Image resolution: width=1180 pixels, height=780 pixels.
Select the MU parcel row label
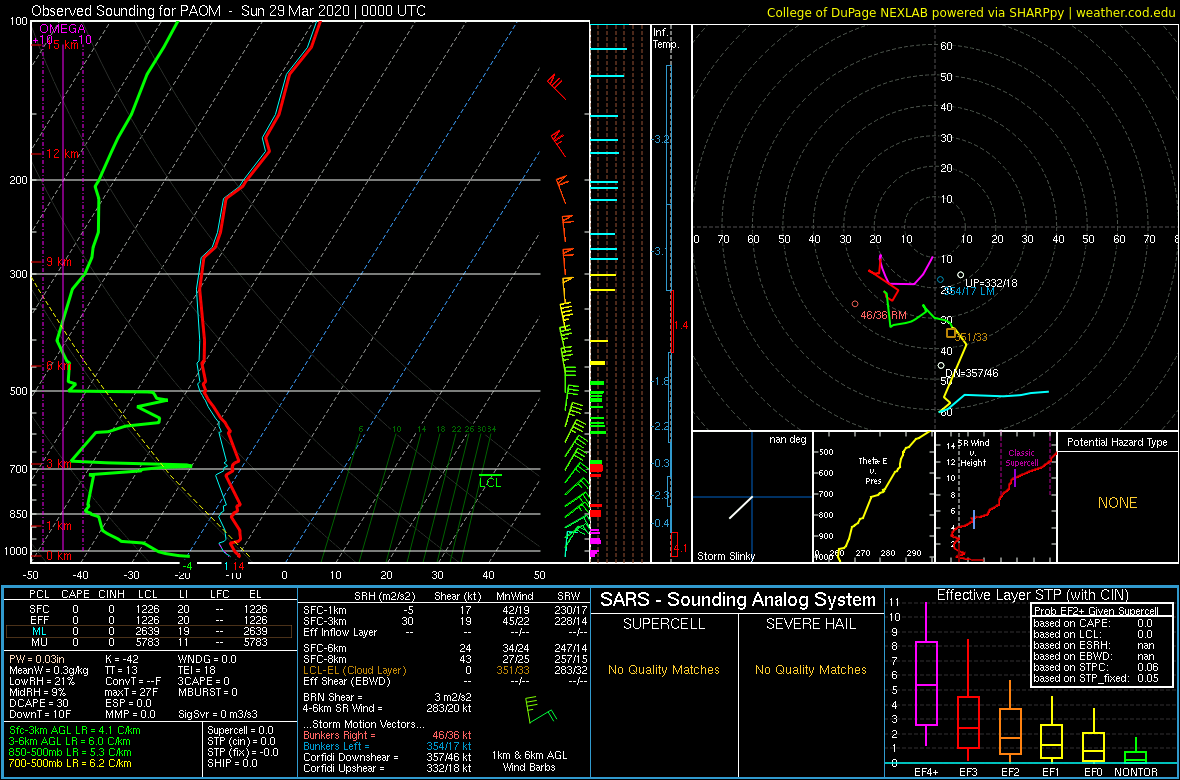(x=38, y=642)
